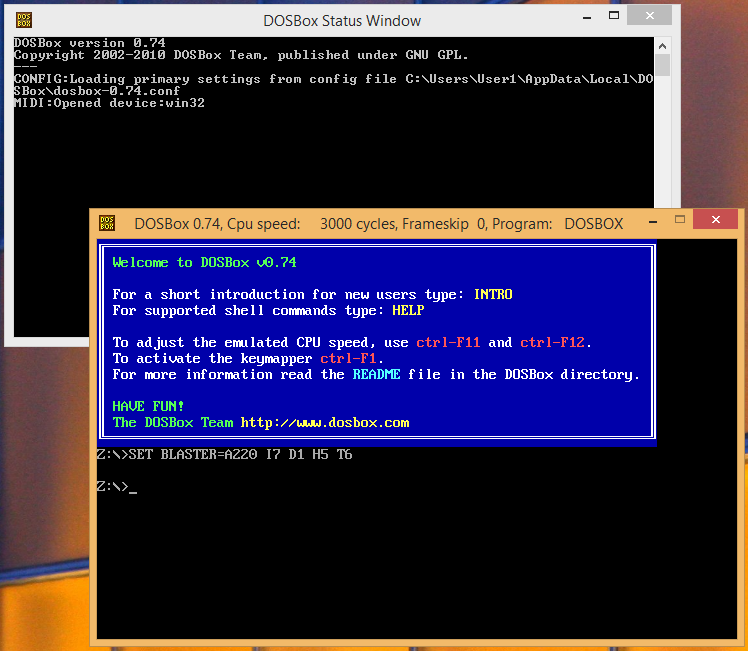This screenshot has width=748, height=651.
Task: Click the 'http://www.dosbox.com' URL text
Action: [325, 423]
